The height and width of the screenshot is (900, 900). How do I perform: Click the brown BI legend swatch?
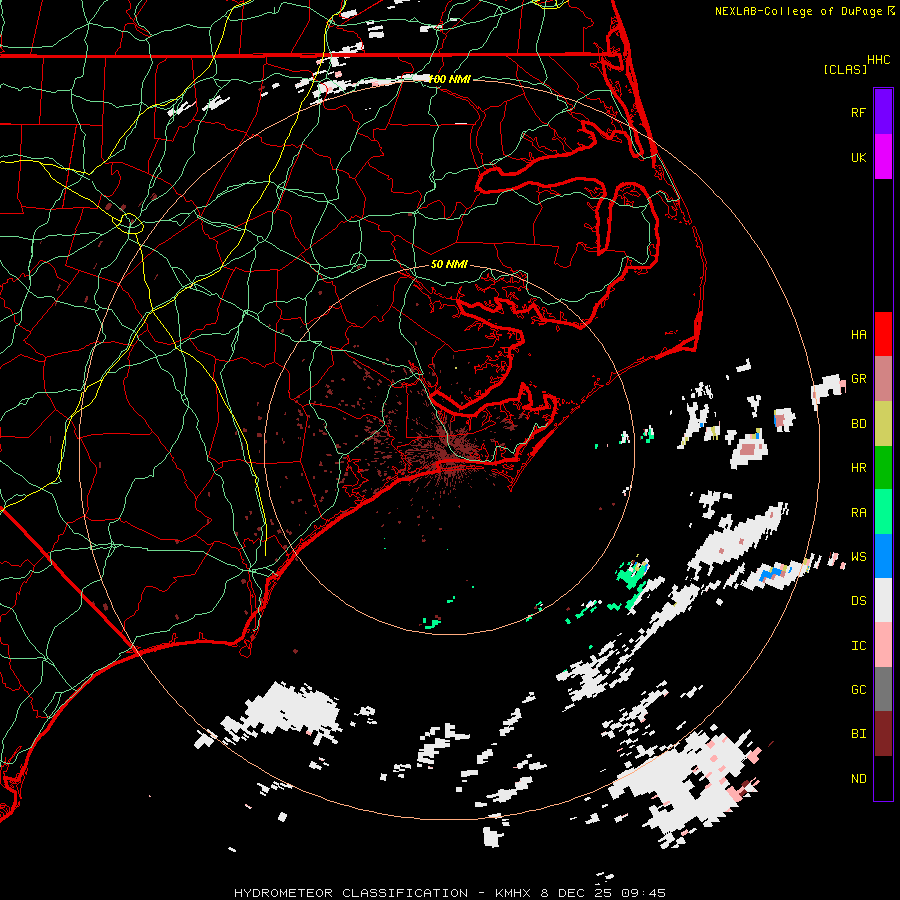[x=883, y=734]
